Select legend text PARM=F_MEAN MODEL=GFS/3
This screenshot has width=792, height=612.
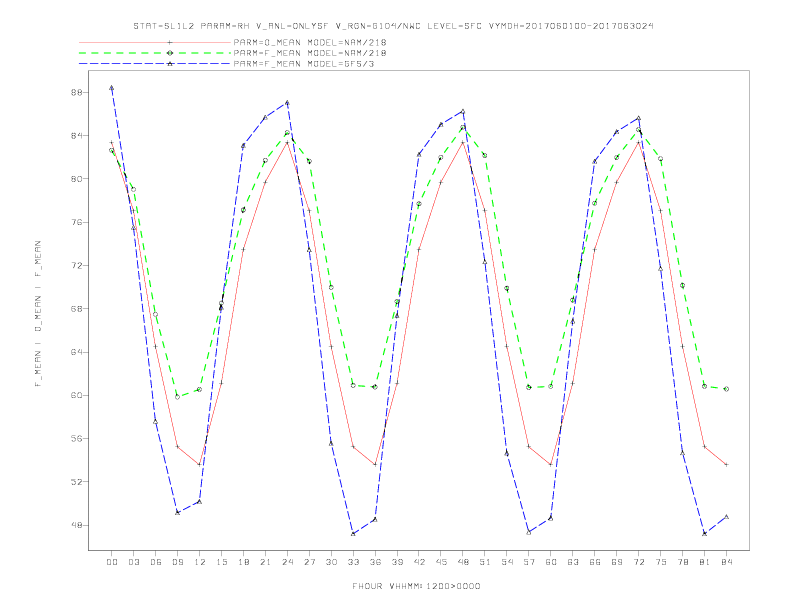pos(304,64)
